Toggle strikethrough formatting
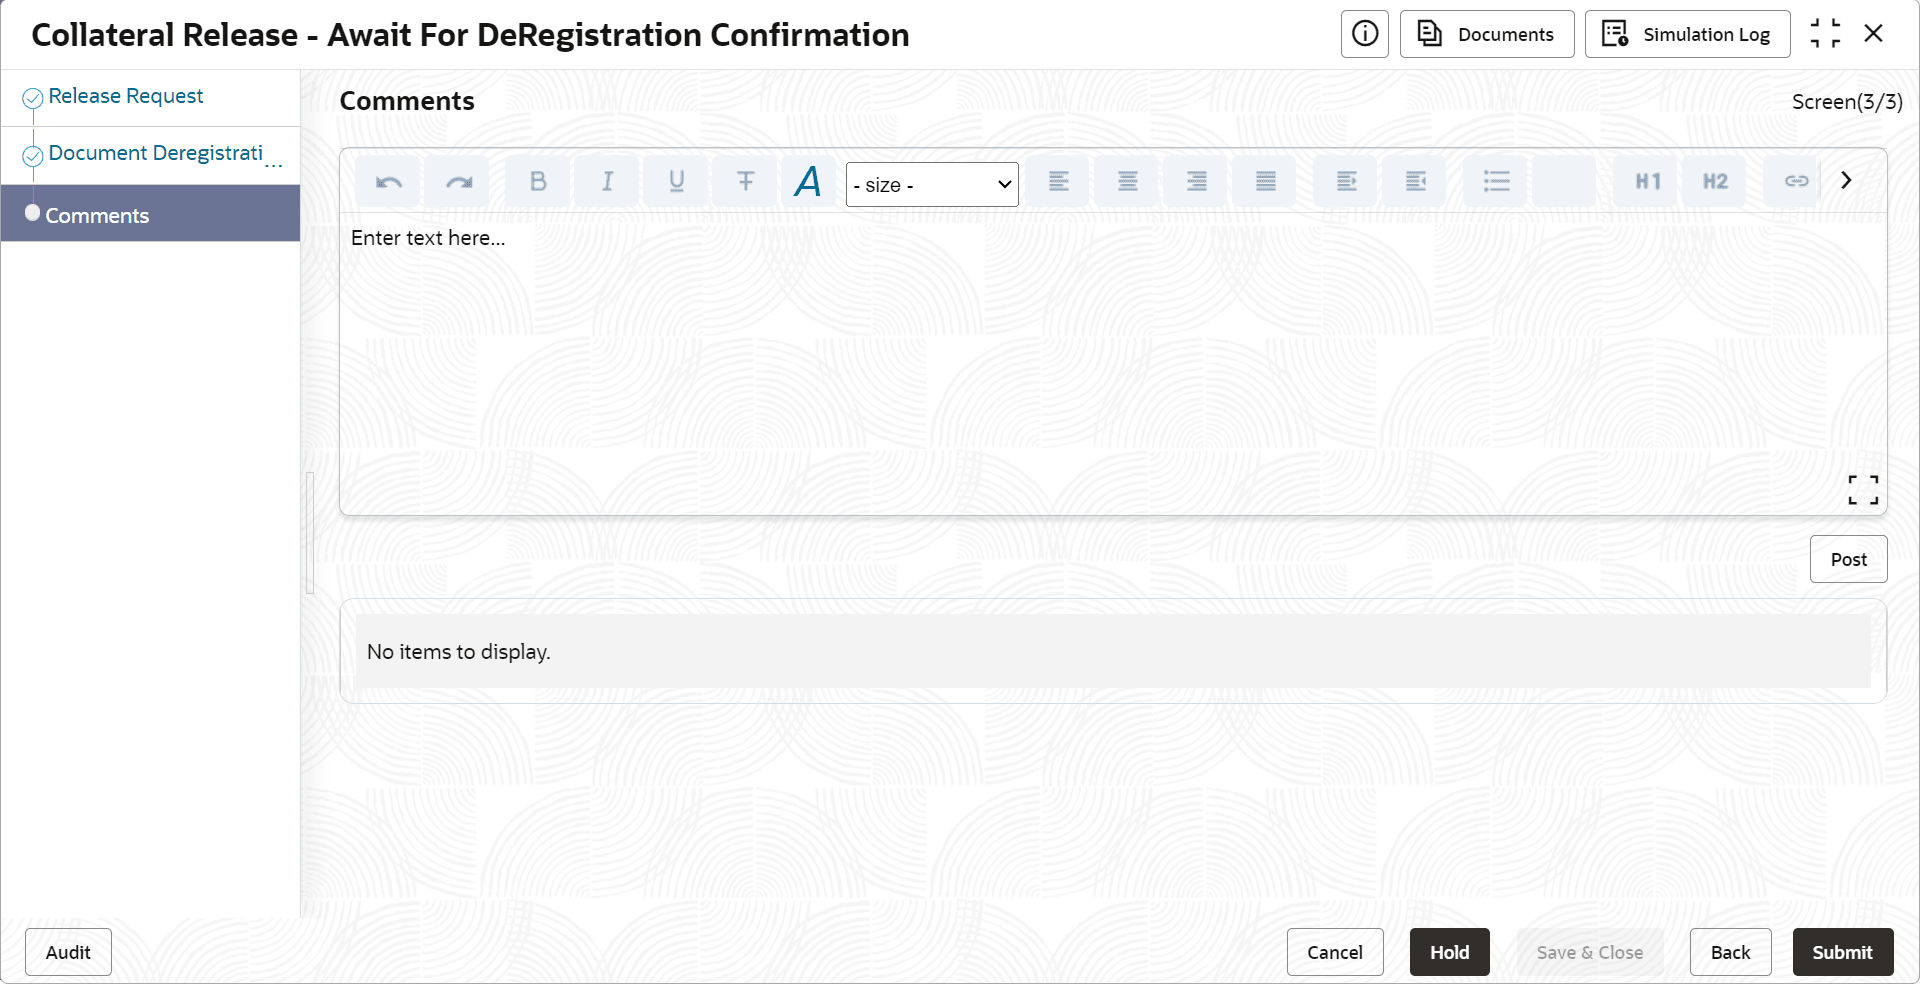Image resolution: width=1920 pixels, height=984 pixels. click(x=745, y=181)
